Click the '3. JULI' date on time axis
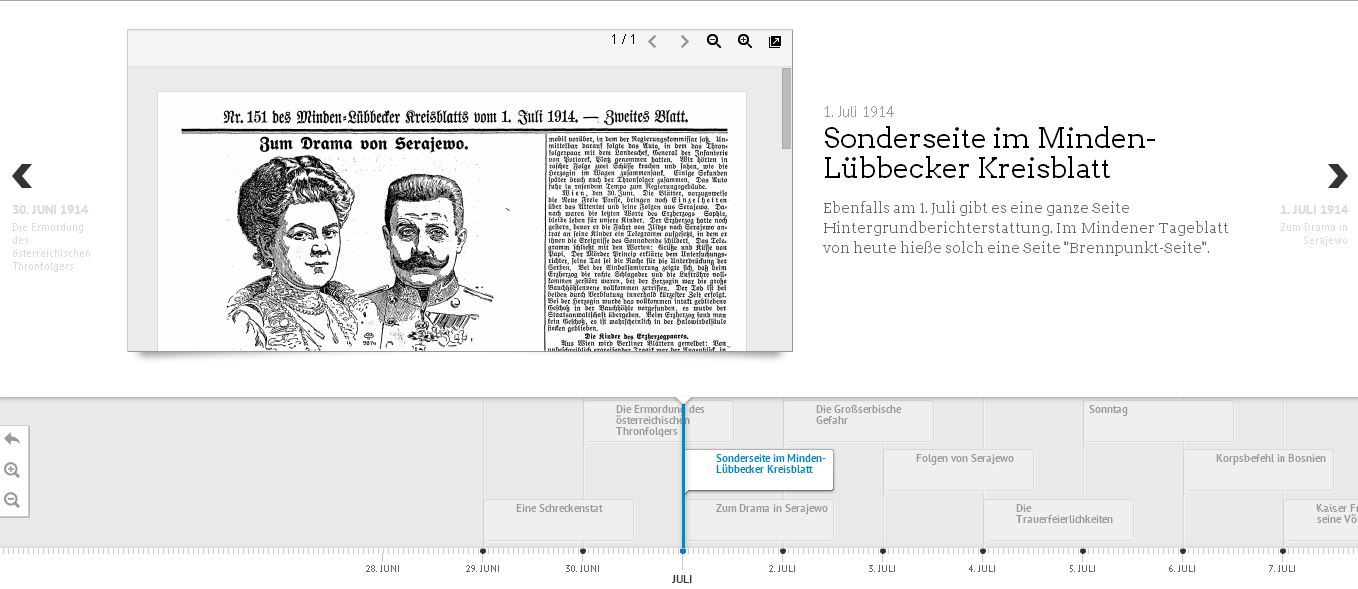Viewport: 1358px width, 589px height. click(x=883, y=568)
